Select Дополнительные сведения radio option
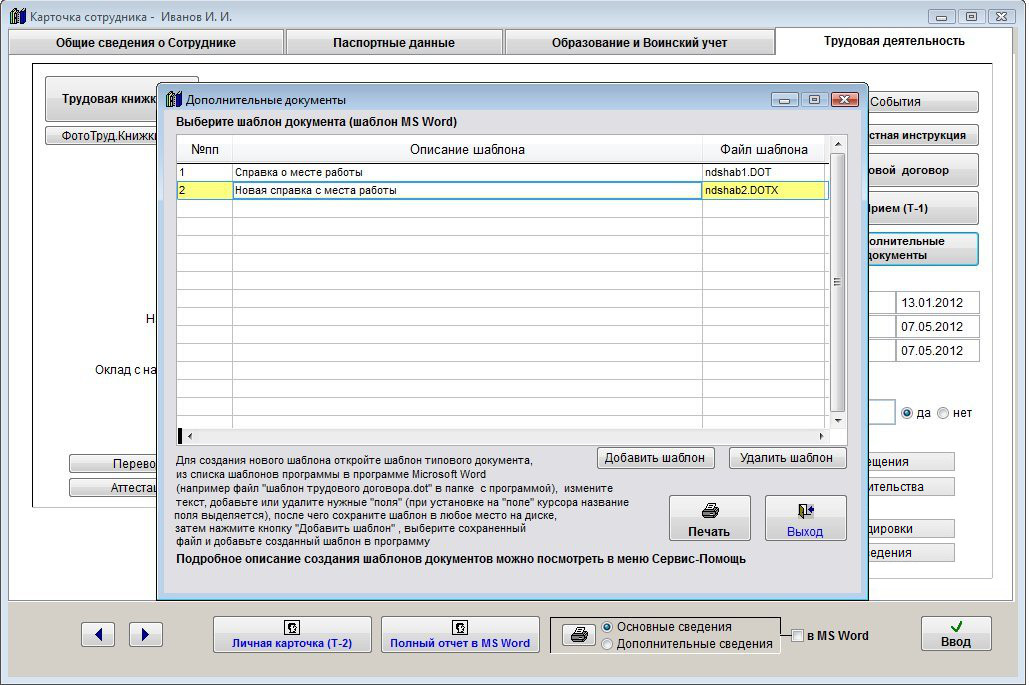The height and width of the screenshot is (685, 1029). 607,645
